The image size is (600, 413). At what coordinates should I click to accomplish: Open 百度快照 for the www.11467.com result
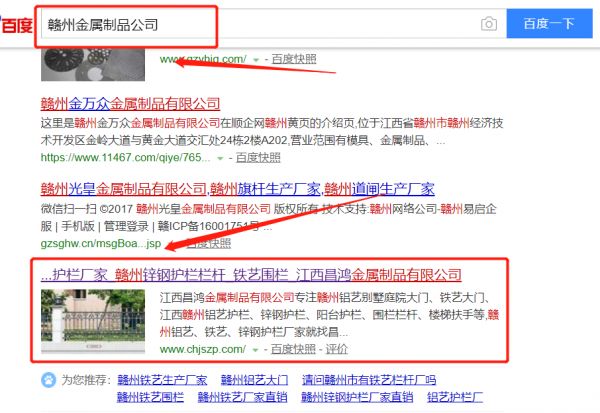[258, 157]
